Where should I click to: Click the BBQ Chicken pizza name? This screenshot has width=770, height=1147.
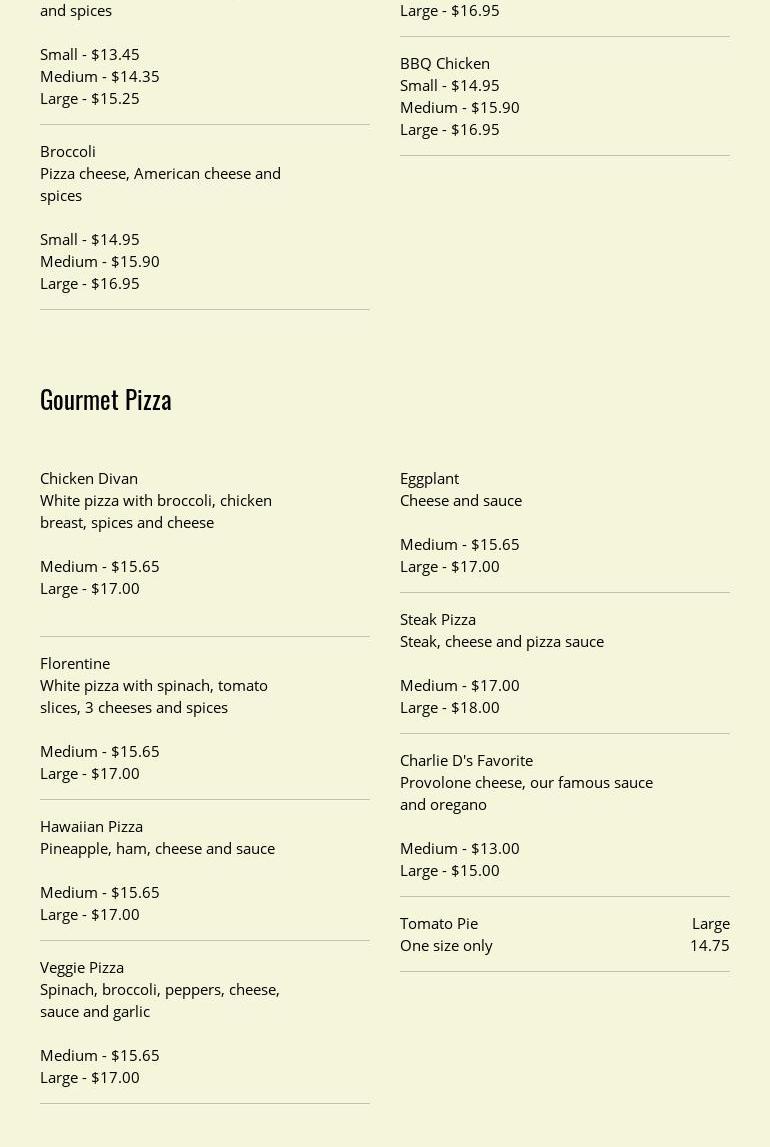[x=445, y=63]
